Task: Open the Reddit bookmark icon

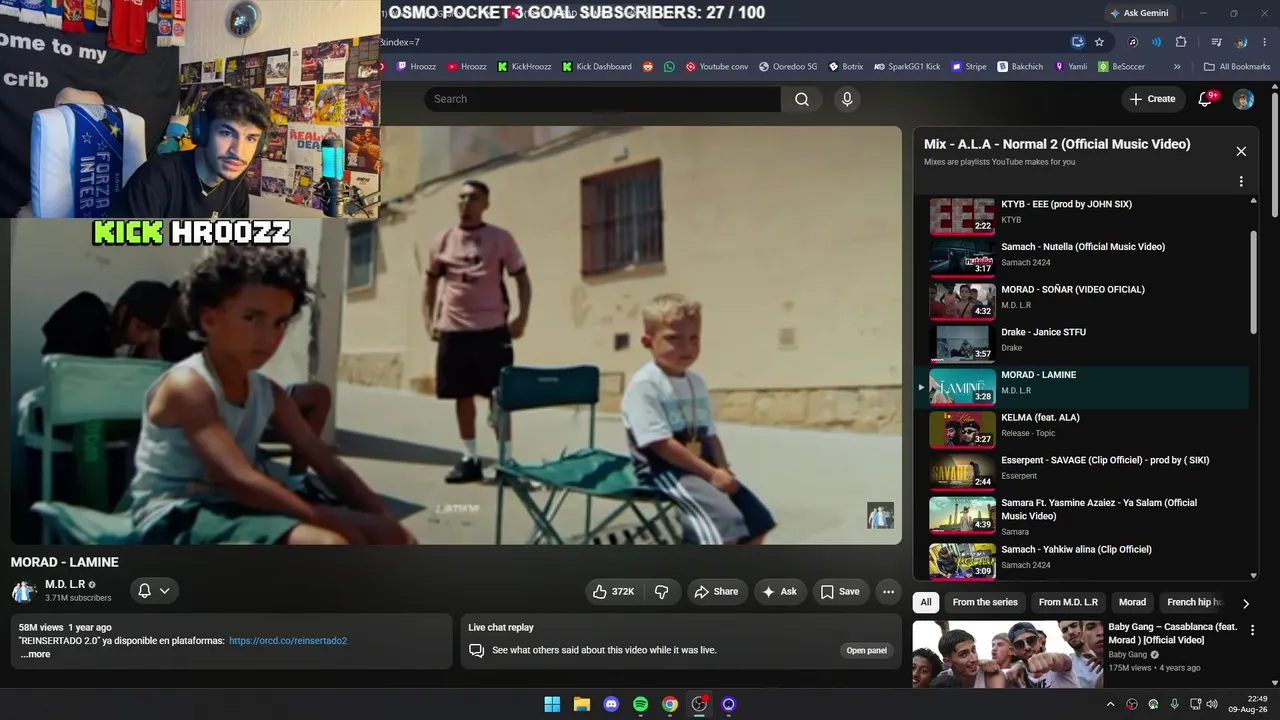Action: click(x=648, y=67)
